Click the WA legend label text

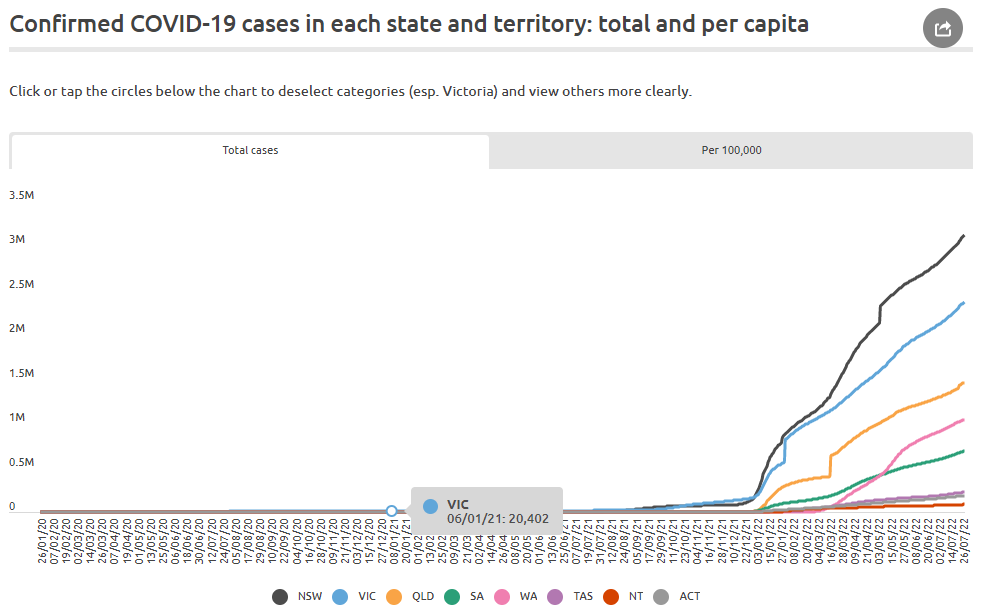coord(528,596)
